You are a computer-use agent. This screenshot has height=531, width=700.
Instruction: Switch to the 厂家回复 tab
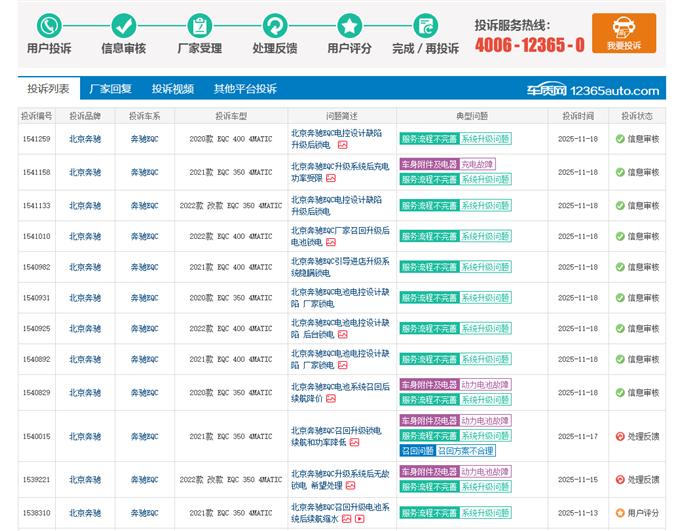click(x=110, y=89)
